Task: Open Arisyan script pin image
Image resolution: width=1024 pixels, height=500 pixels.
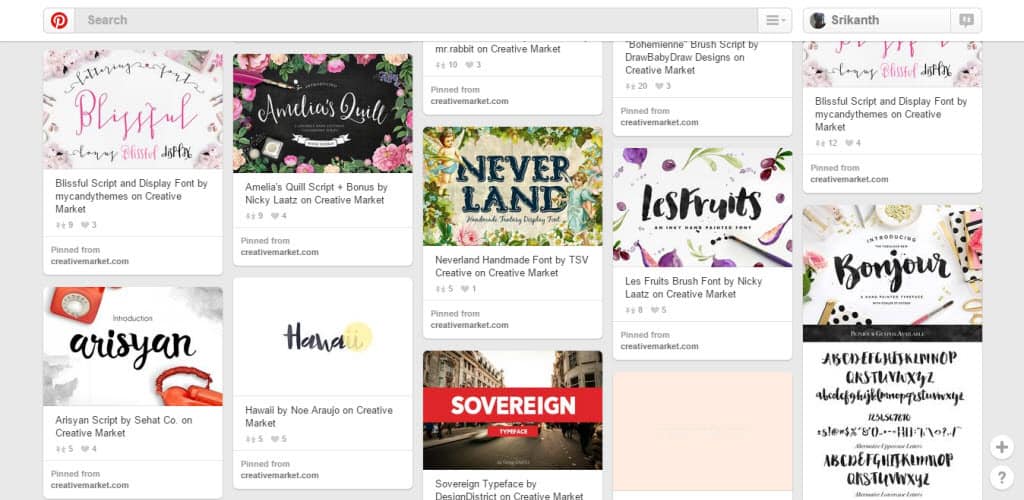Action: [x=133, y=347]
